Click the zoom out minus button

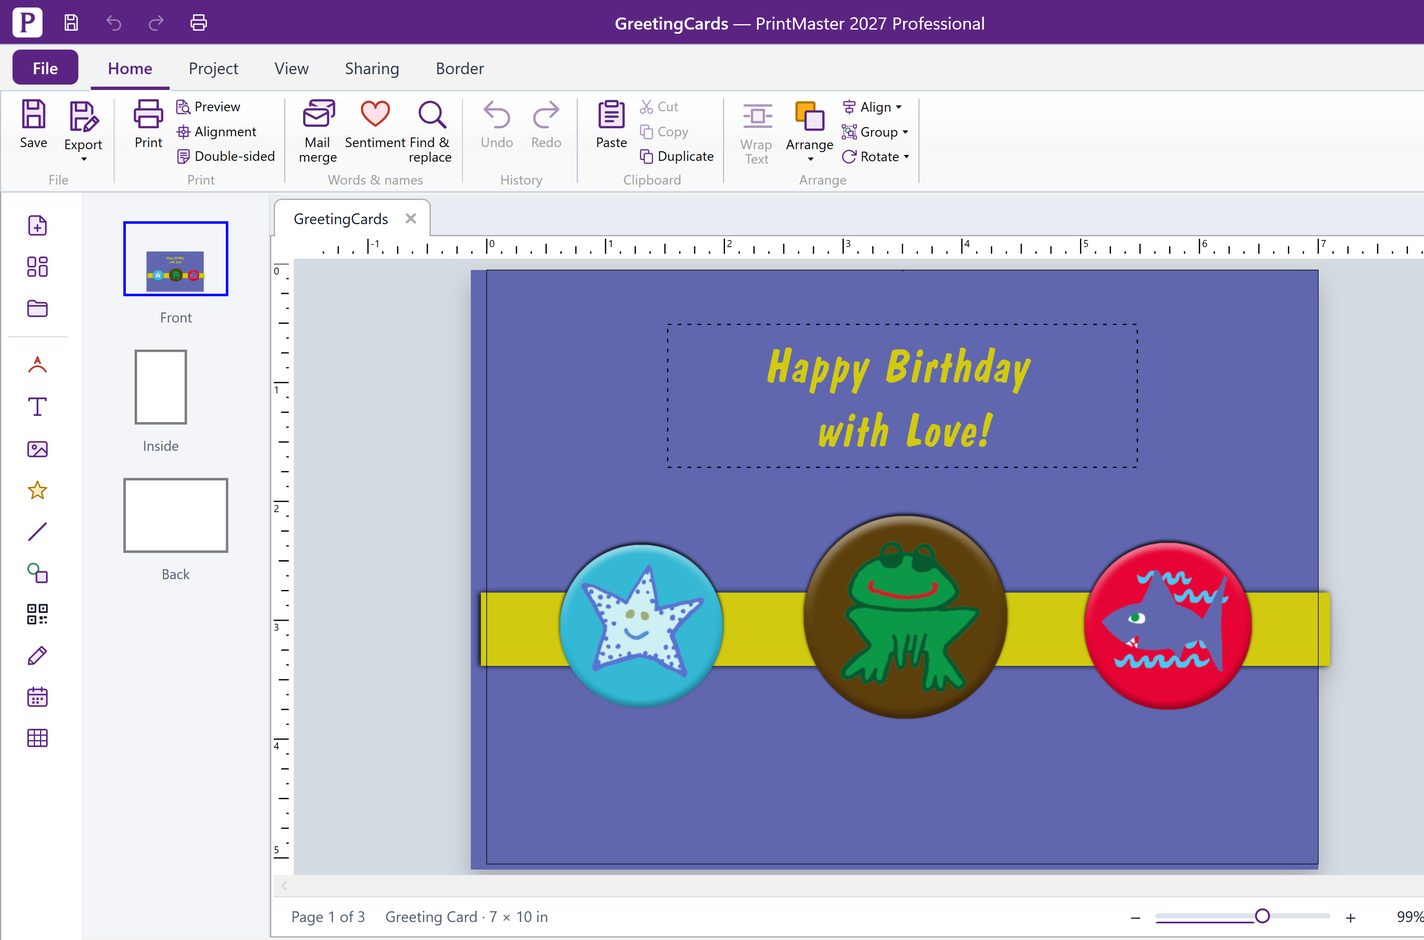(1135, 917)
